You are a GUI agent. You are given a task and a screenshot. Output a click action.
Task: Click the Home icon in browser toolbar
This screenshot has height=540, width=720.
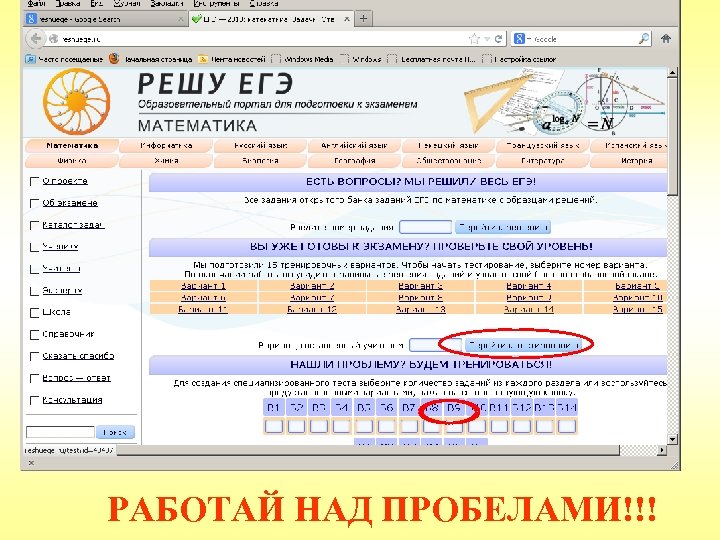pos(665,39)
